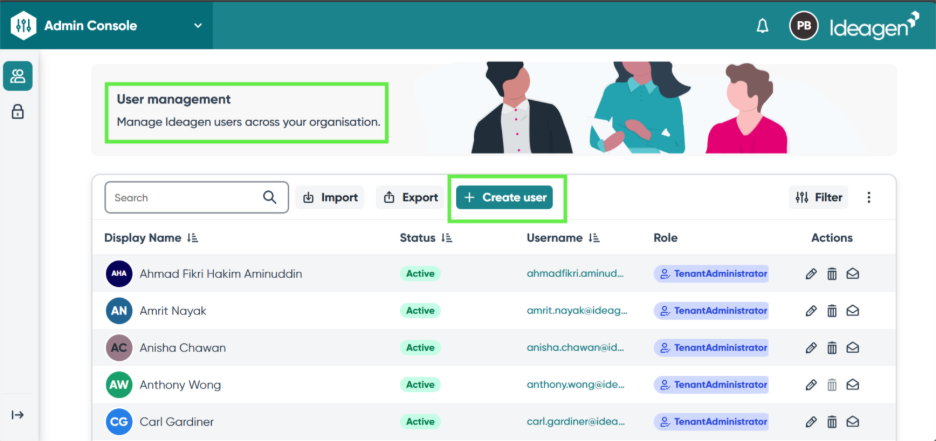936x441 pixels.
Task: Delete Amrit Nayak using trash icon
Action: click(x=832, y=311)
